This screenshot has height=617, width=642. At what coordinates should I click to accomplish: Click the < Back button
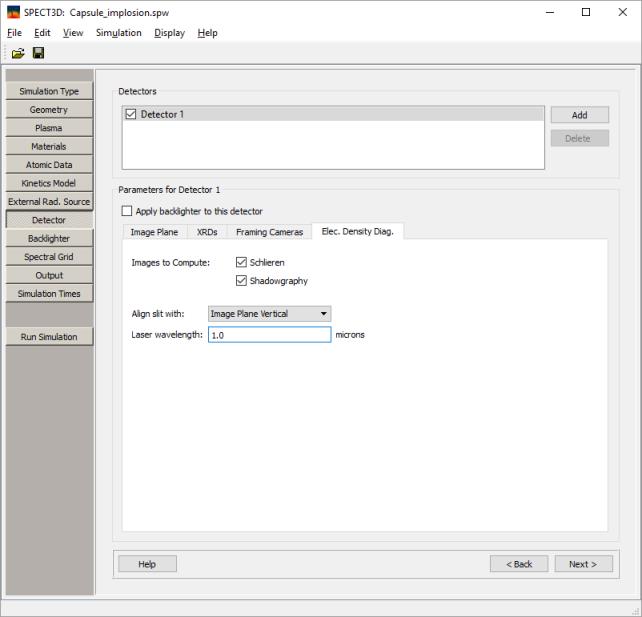(519, 564)
